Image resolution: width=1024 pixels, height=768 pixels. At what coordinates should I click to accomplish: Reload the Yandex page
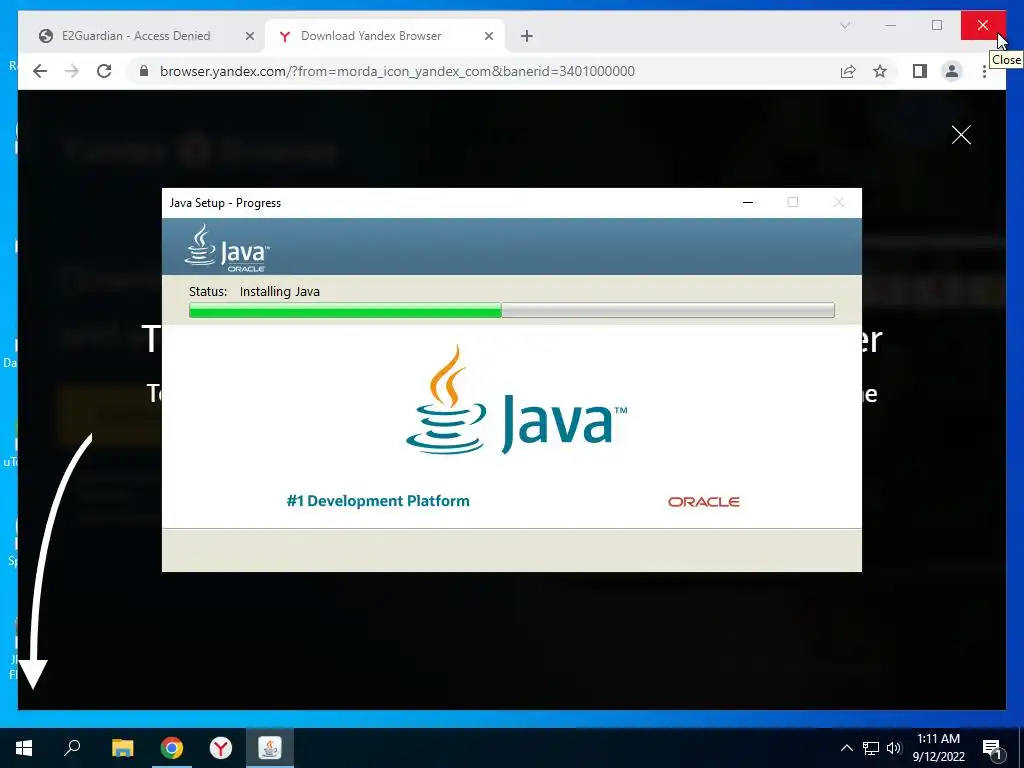coord(104,71)
